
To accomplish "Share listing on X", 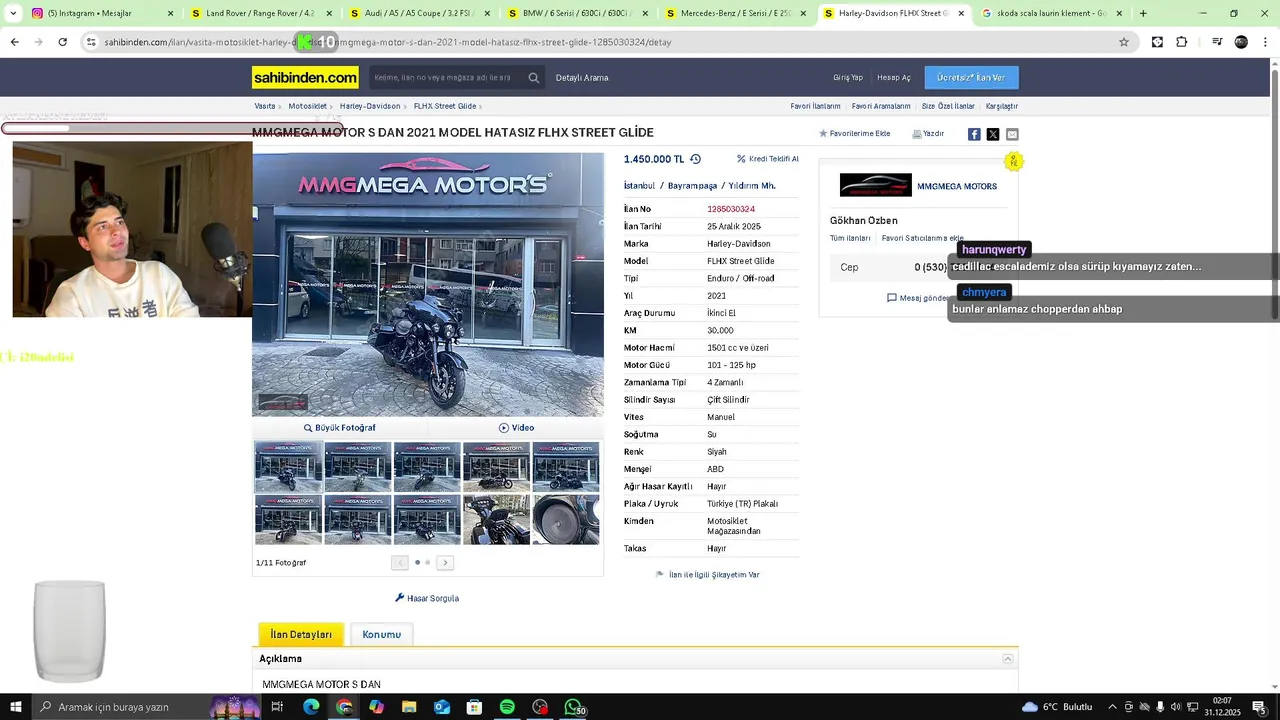I will (x=993, y=134).
